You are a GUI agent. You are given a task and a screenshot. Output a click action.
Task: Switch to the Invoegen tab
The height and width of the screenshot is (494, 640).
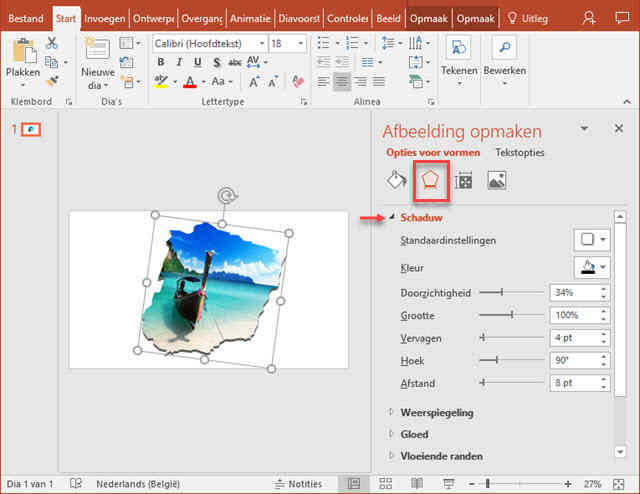pos(104,19)
